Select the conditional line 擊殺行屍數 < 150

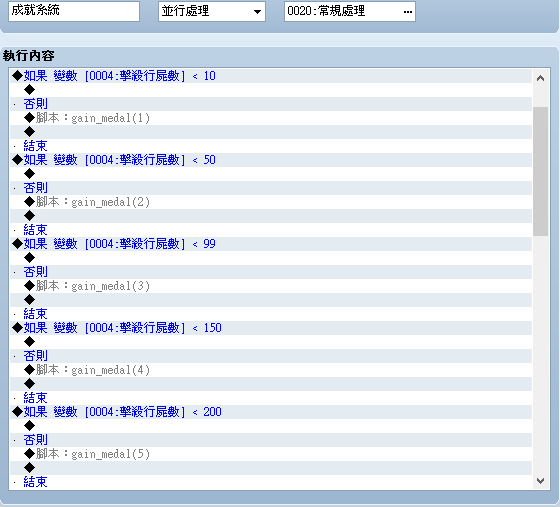[x=271, y=328]
